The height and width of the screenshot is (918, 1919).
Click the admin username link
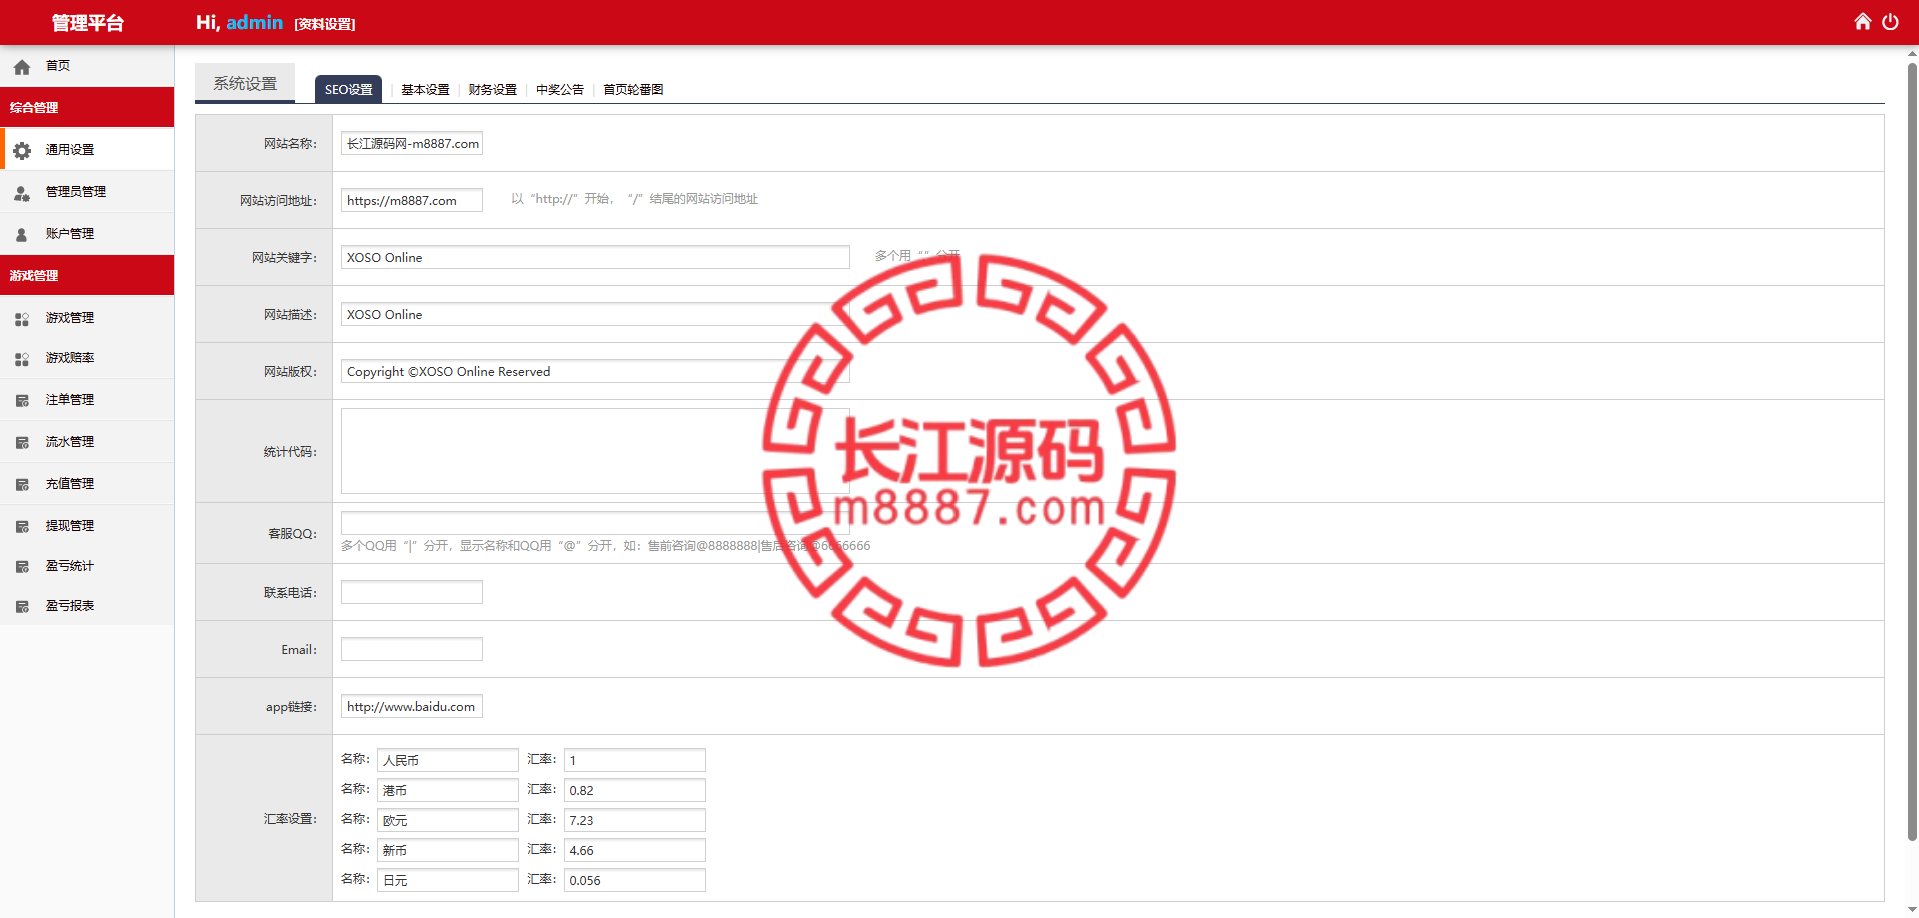(x=254, y=22)
